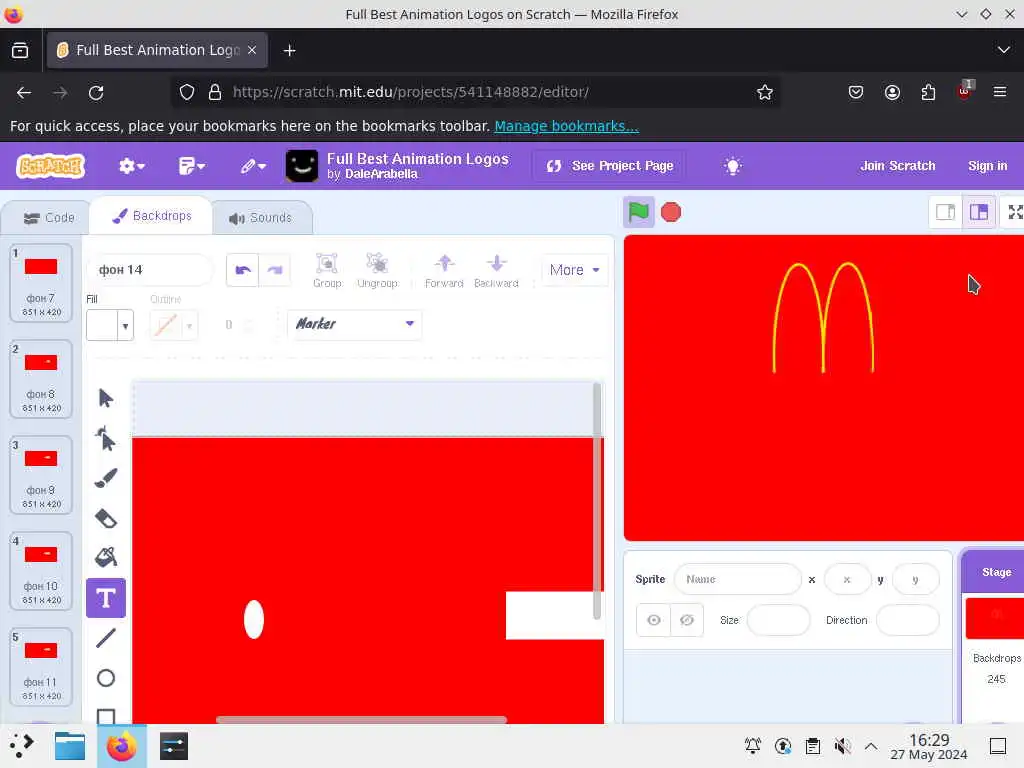Click Join Scratch link
This screenshot has height=768, width=1024.
pos(897,166)
